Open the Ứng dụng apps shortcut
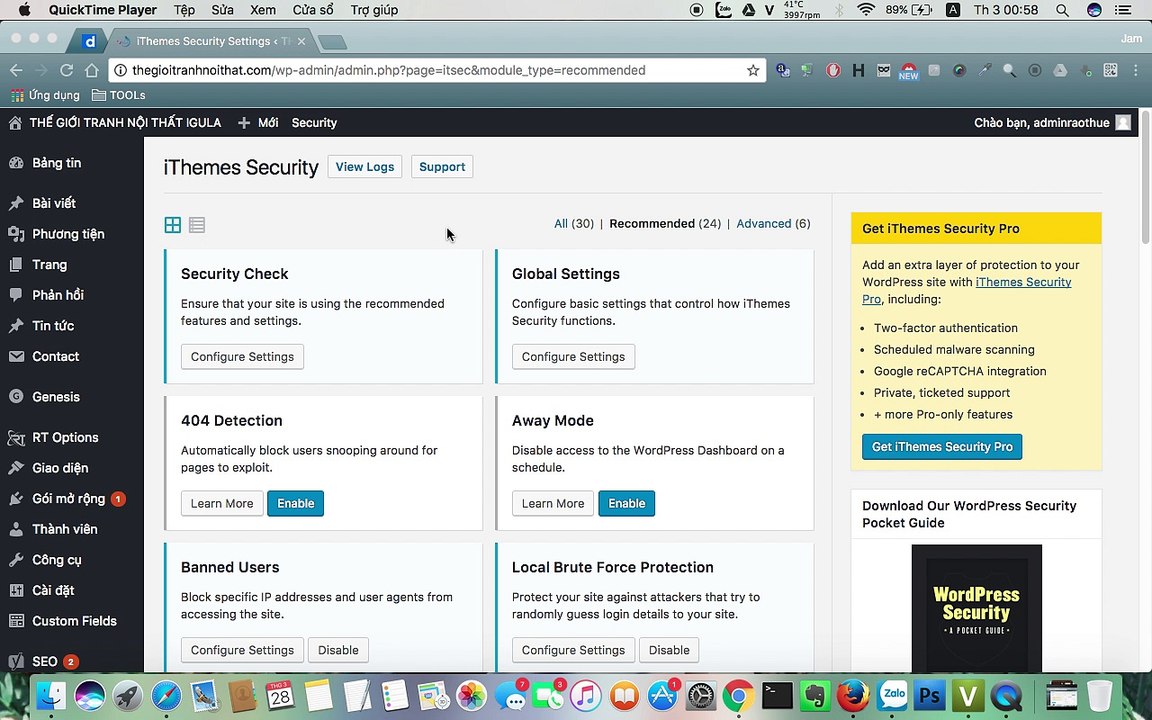This screenshot has height=720, width=1152. [45, 96]
